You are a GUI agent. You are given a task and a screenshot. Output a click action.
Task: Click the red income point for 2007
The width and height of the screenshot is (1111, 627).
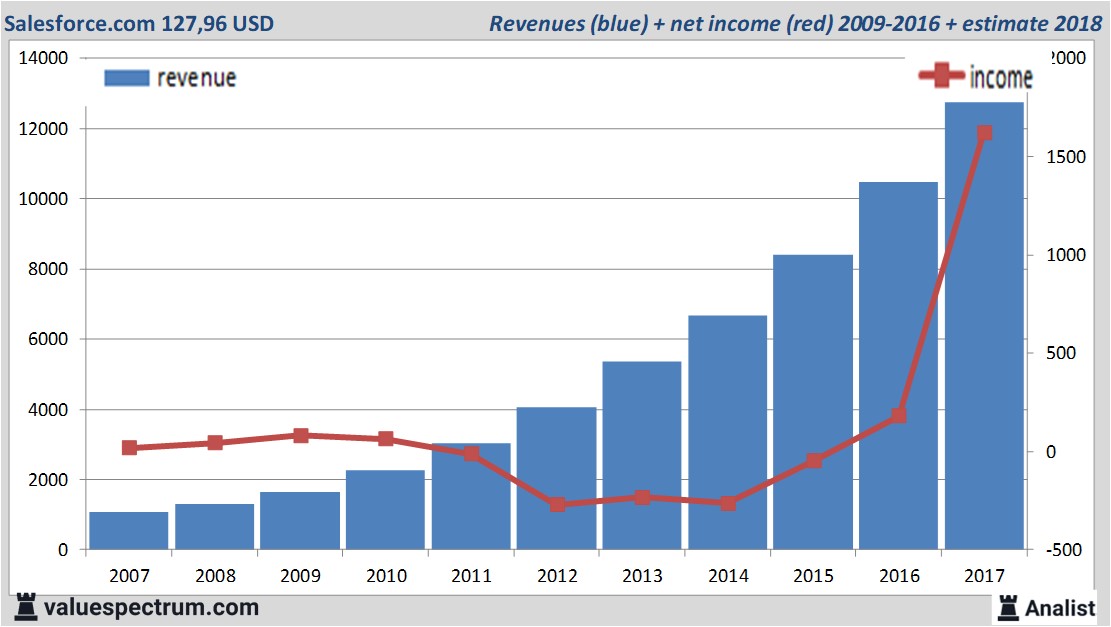(x=129, y=448)
